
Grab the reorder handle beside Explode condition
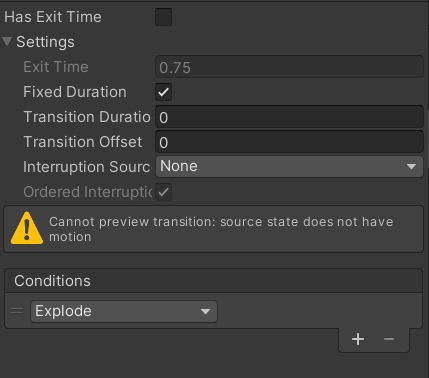coord(17,311)
